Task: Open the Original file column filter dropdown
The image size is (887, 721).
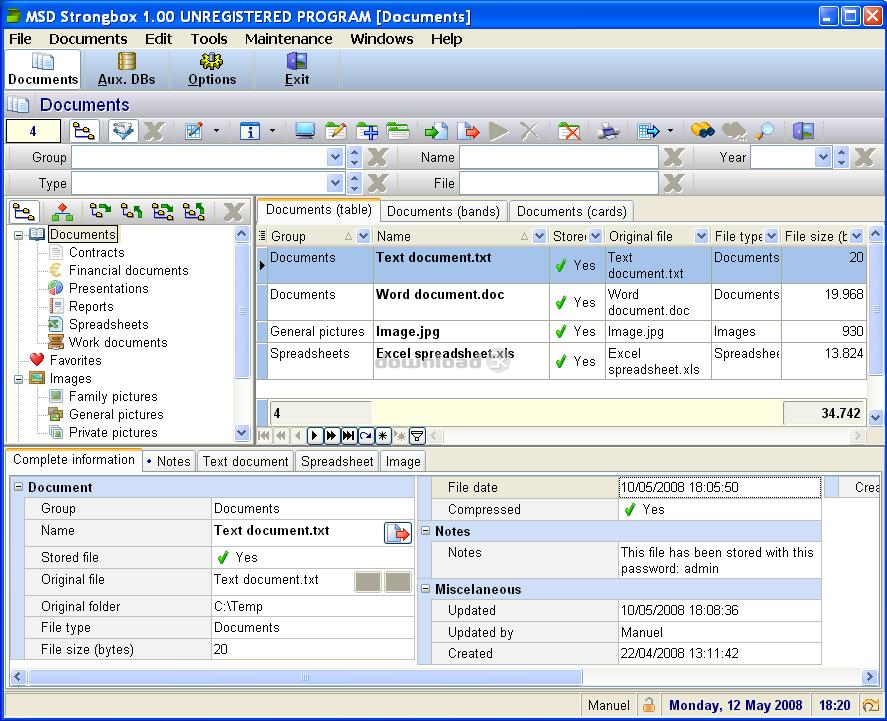Action: pyautogui.click(x=701, y=236)
